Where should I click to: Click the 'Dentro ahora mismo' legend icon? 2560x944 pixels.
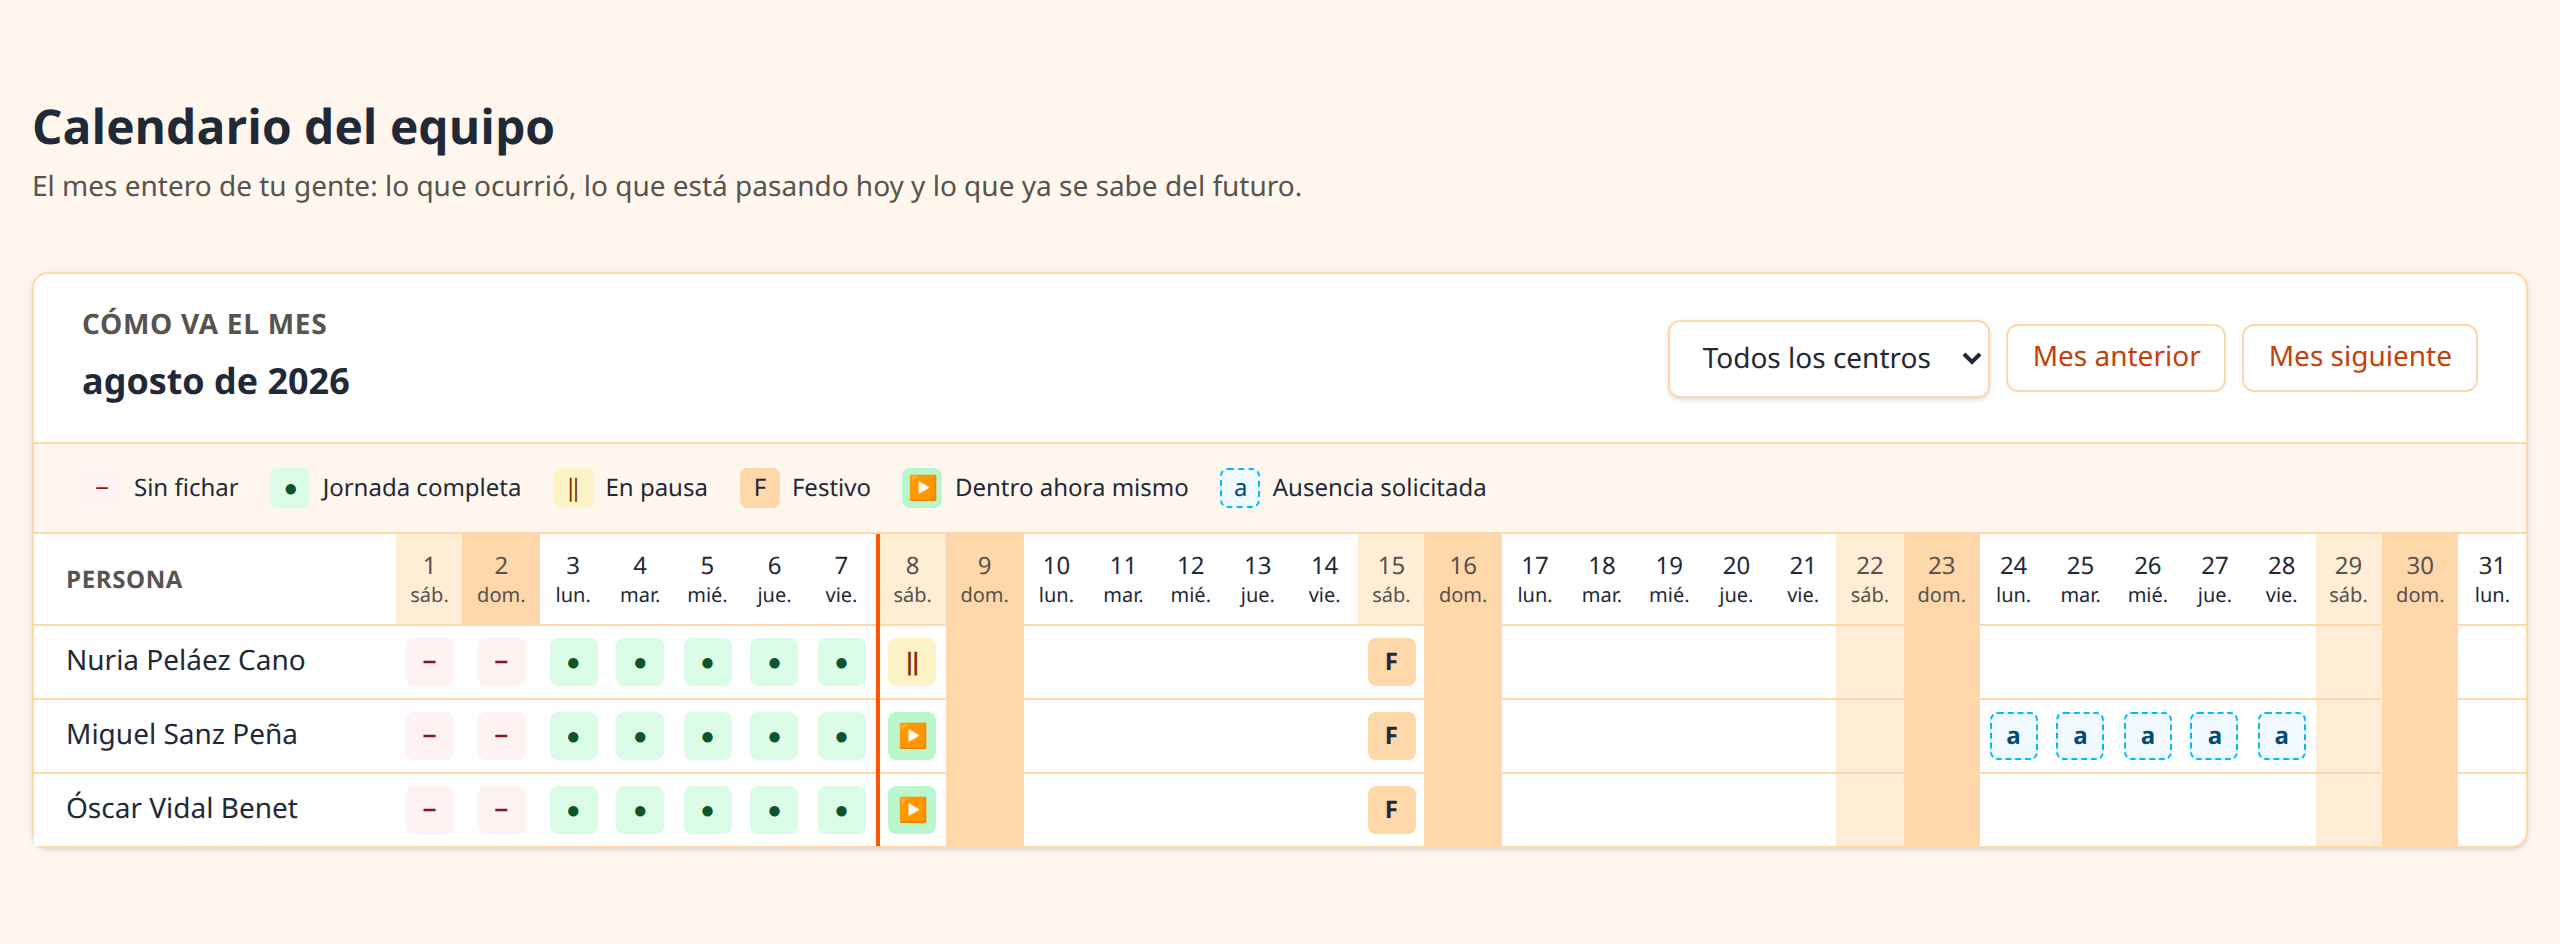point(922,488)
